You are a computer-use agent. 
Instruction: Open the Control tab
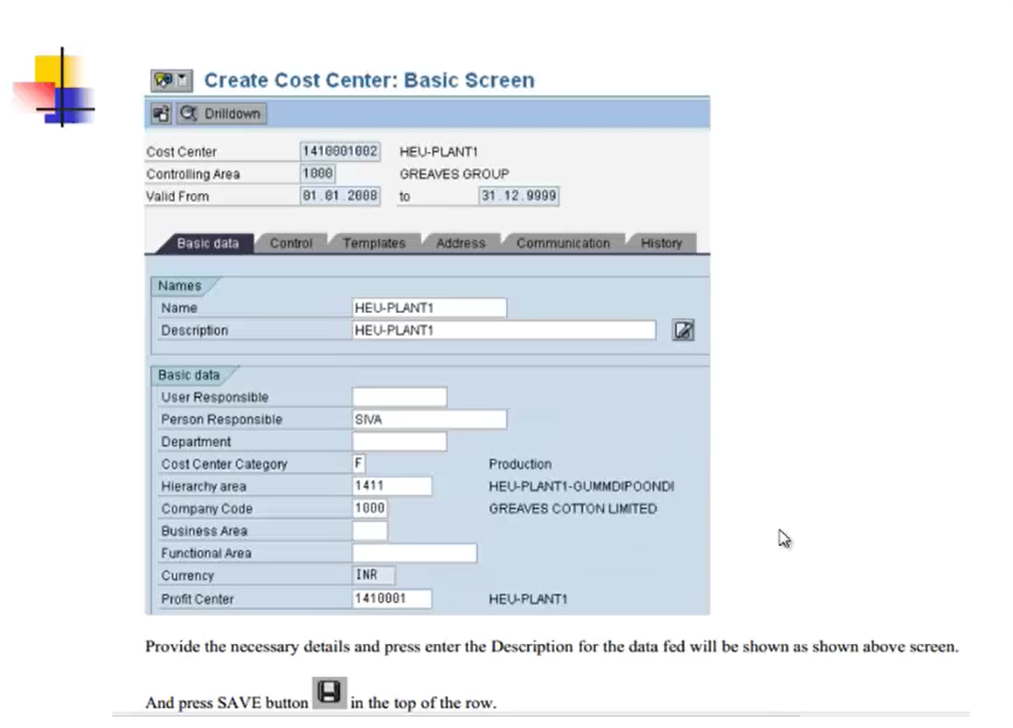(x=291, y=244)
